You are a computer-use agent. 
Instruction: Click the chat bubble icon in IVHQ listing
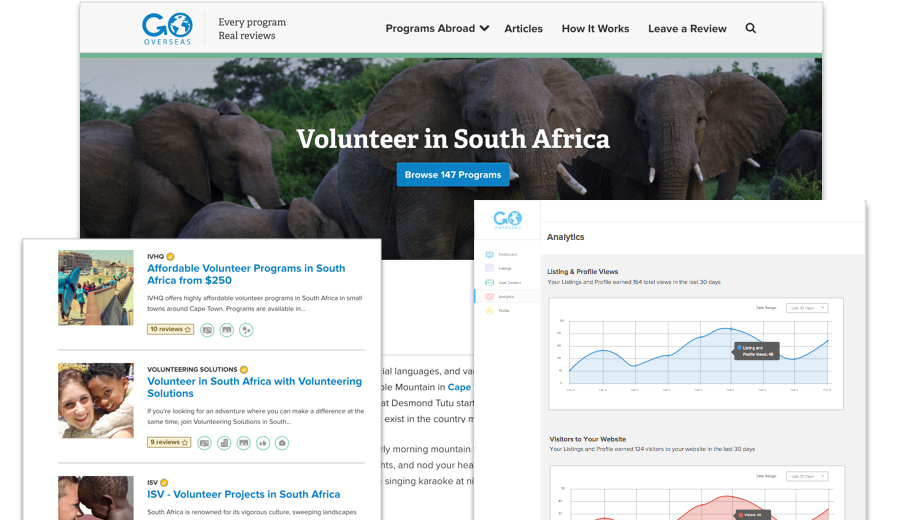click(x=207, y=330)
